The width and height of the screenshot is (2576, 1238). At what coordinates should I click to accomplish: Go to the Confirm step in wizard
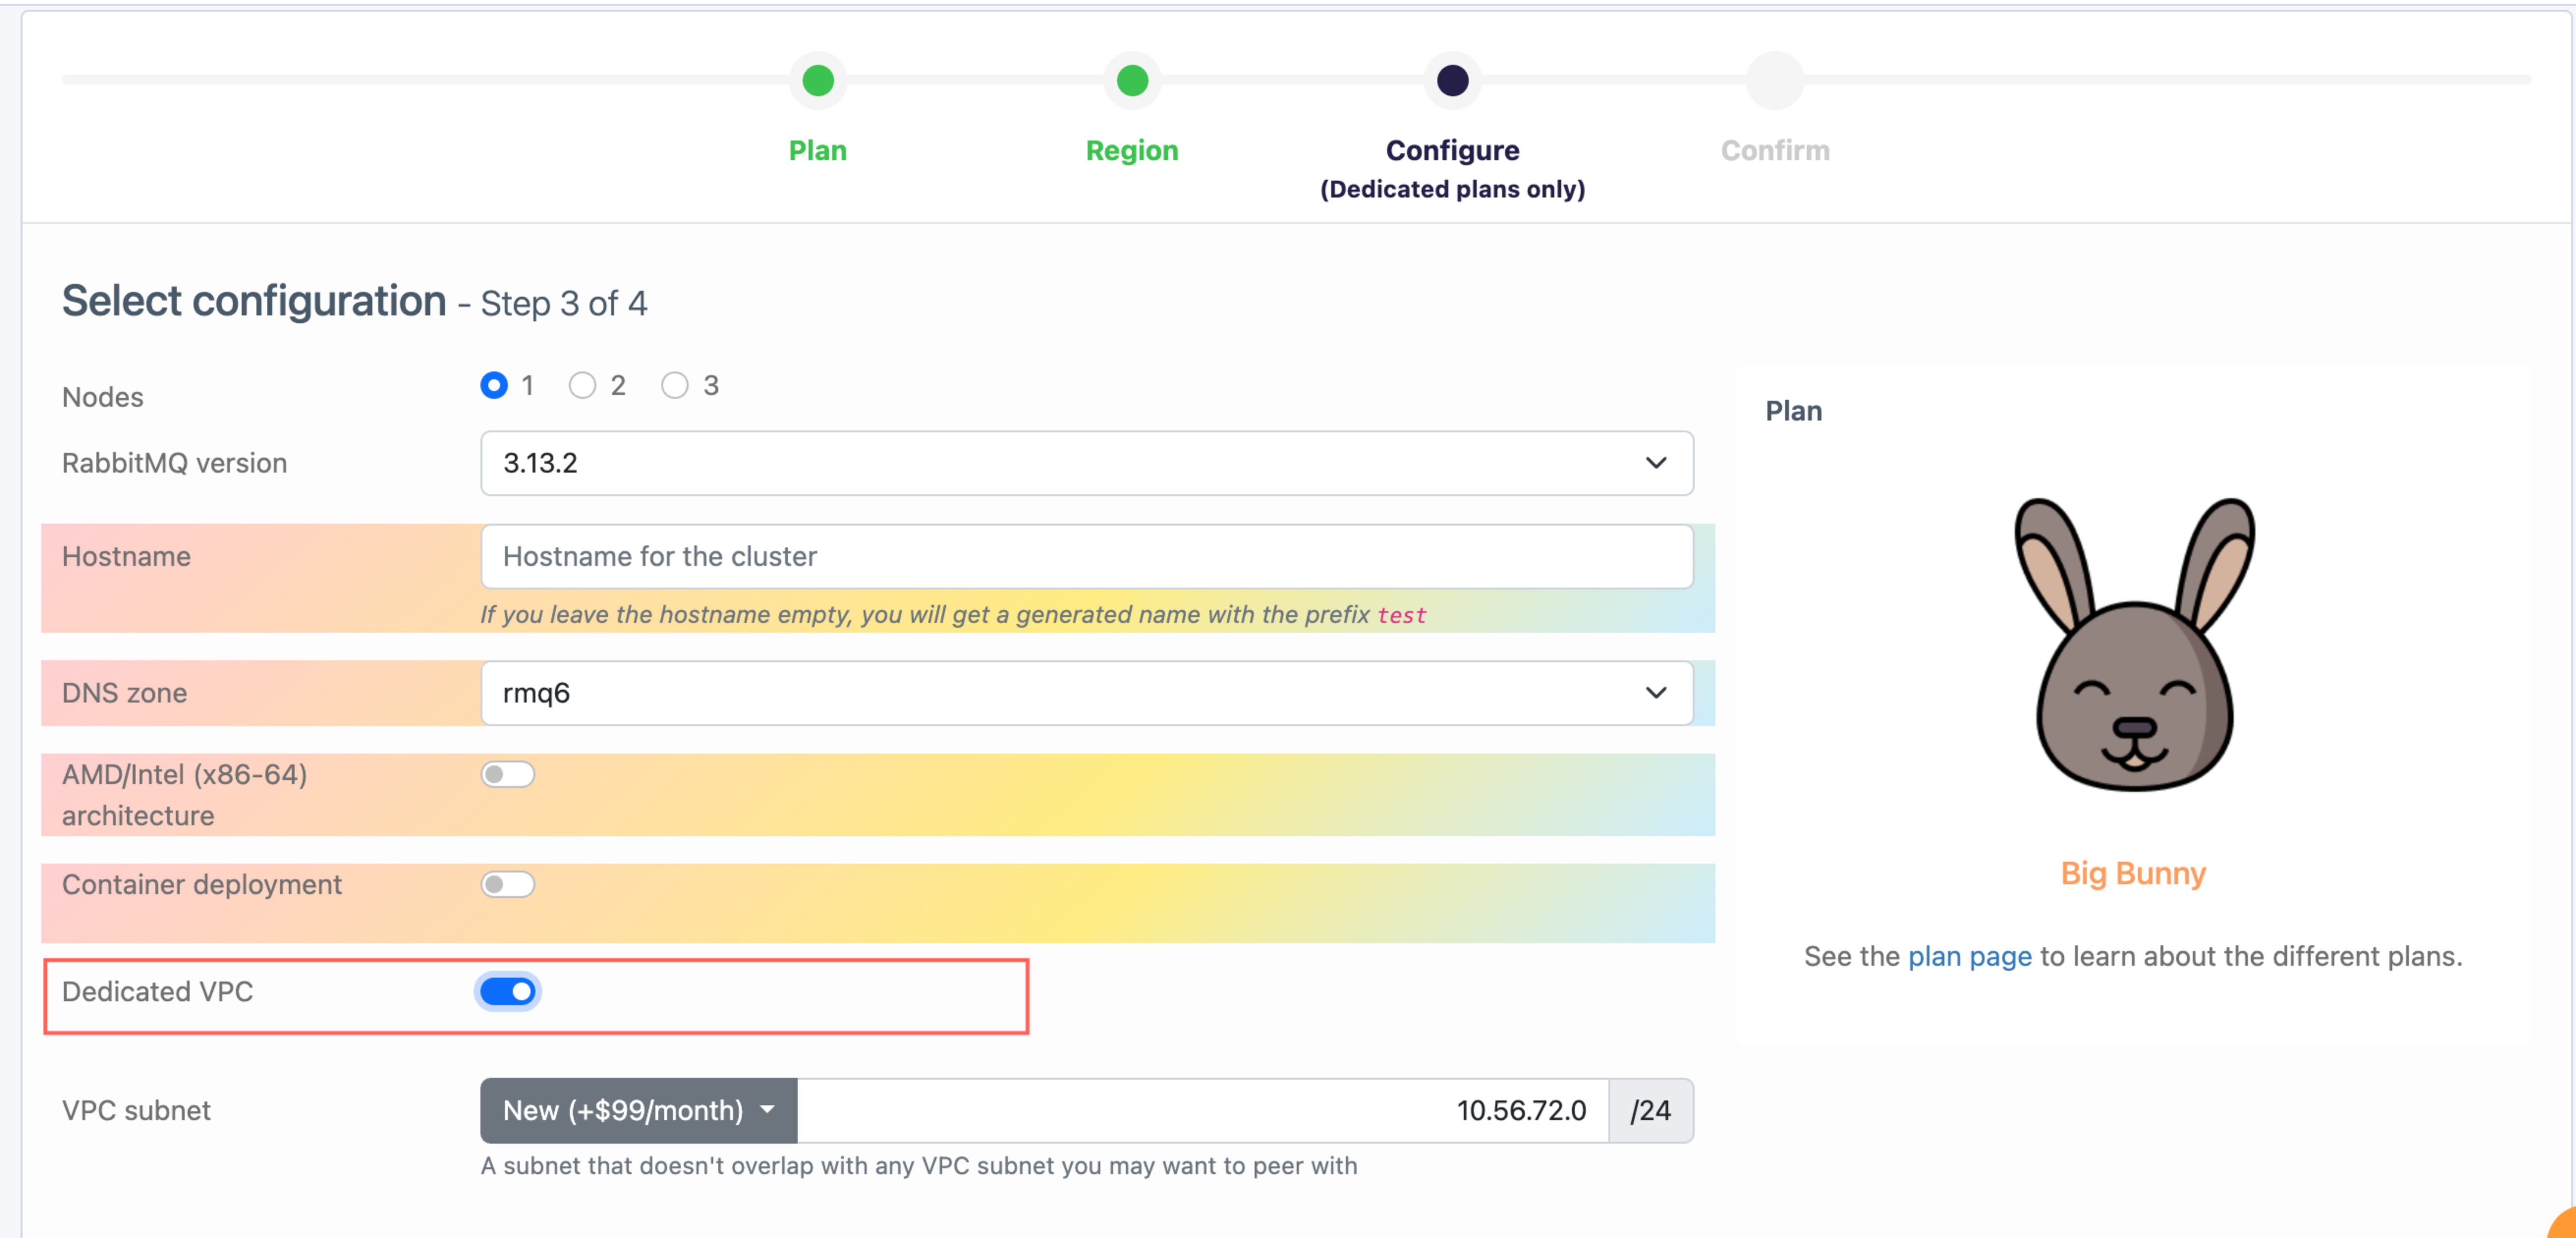click(x=1775, y=150)
